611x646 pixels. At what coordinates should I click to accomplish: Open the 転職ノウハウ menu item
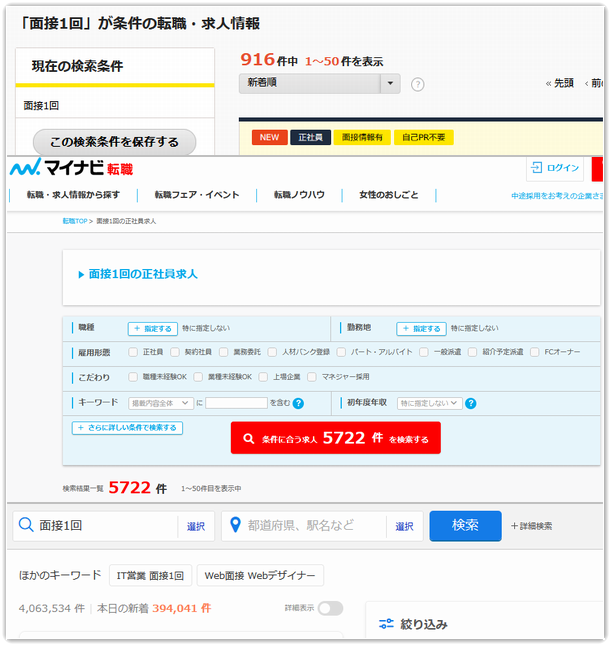(x=301, y=195)
